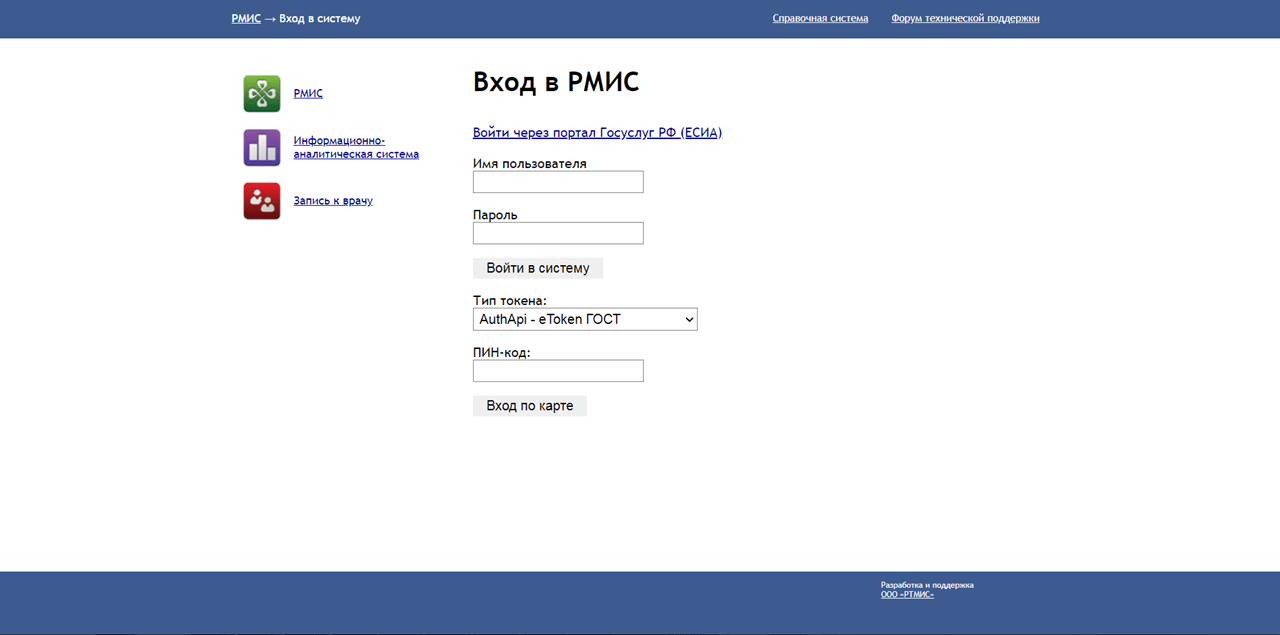1280x635 pixels.
Task: Open the red Запись к врачу icon
Action: 262,201
